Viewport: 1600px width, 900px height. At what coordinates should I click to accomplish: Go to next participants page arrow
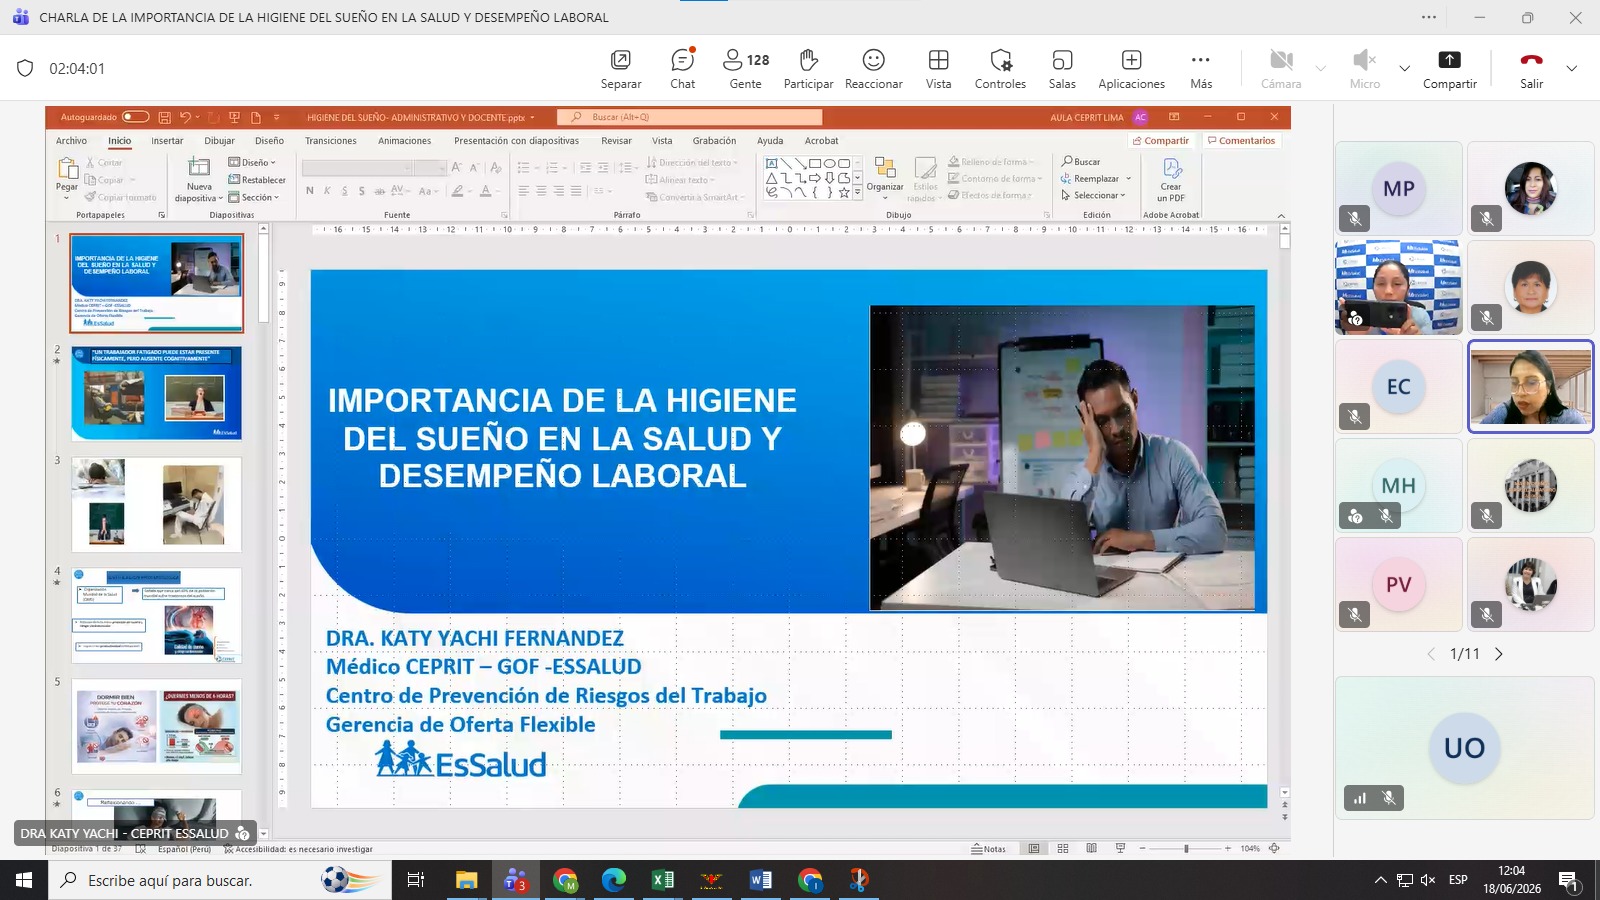tap(1498, 654)
